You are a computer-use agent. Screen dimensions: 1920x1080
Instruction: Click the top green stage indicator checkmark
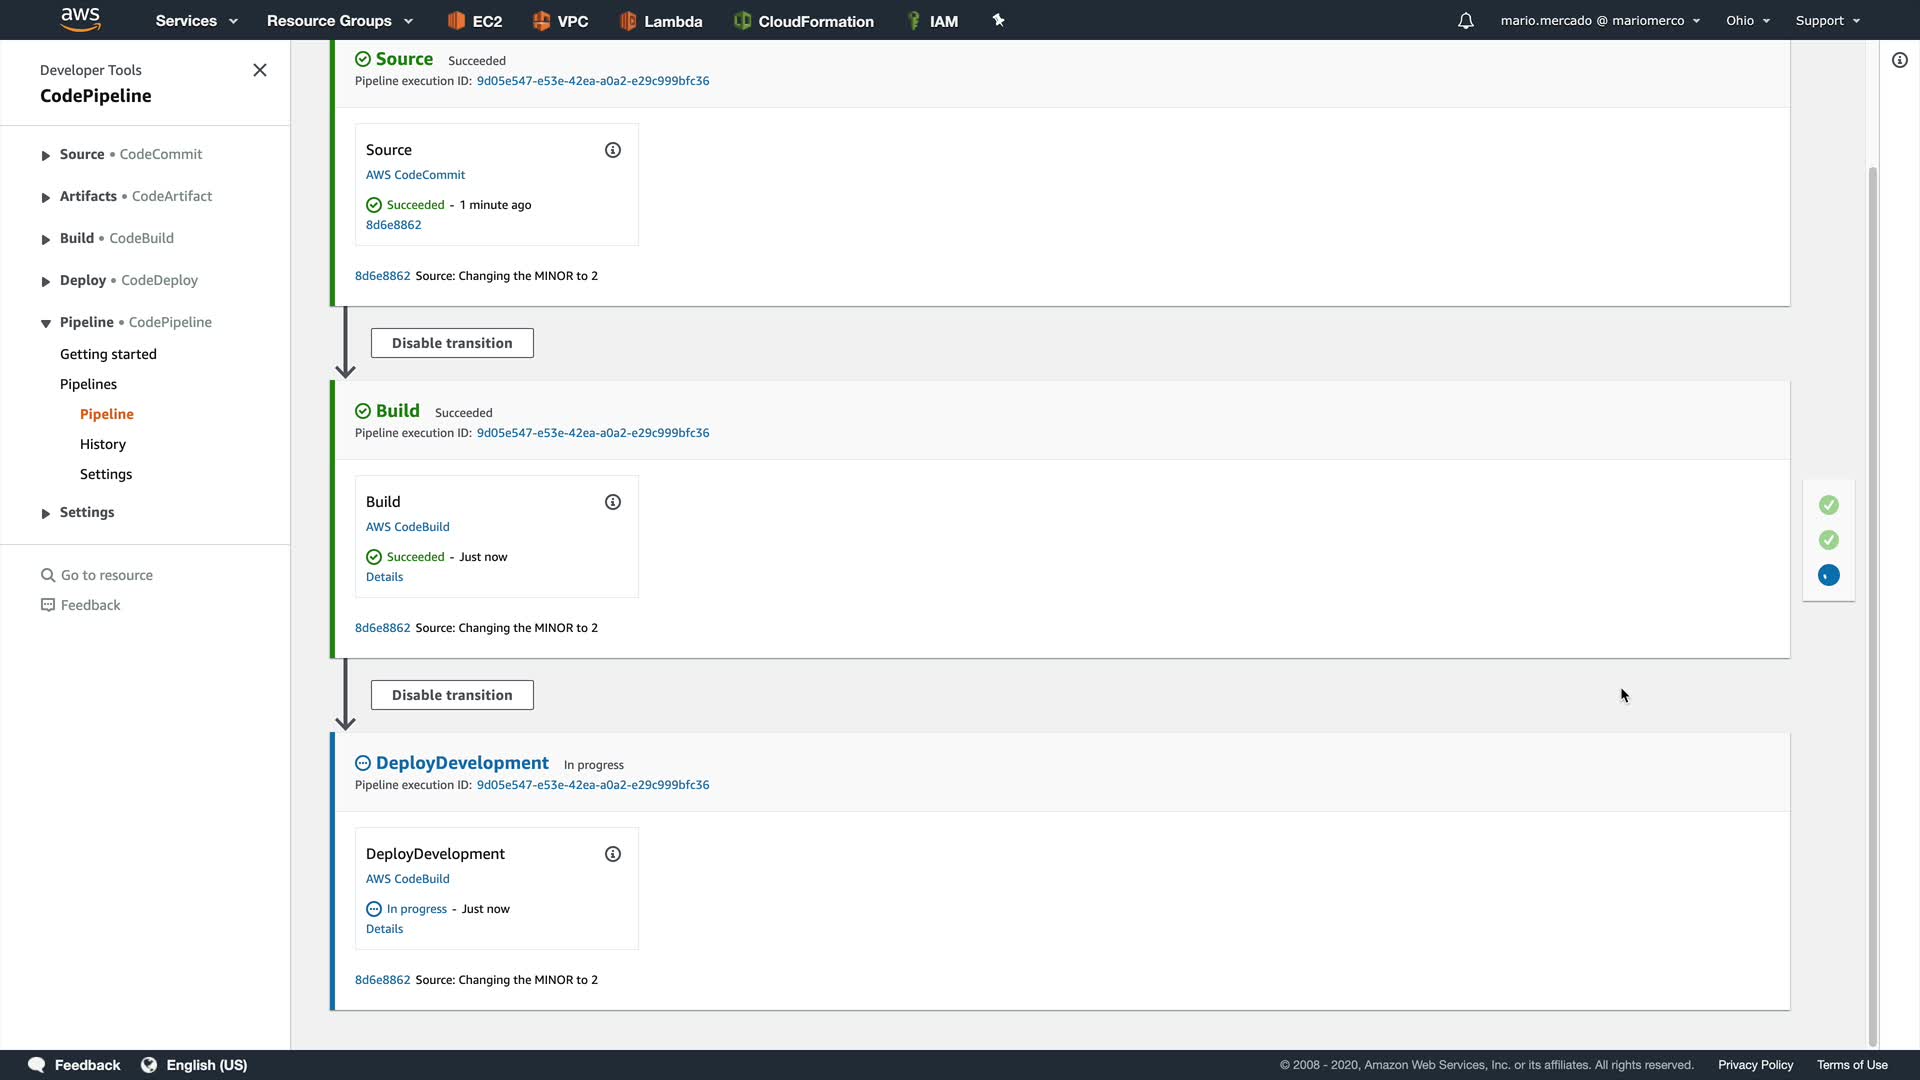pyautogui.click(x=1828, y=505)
